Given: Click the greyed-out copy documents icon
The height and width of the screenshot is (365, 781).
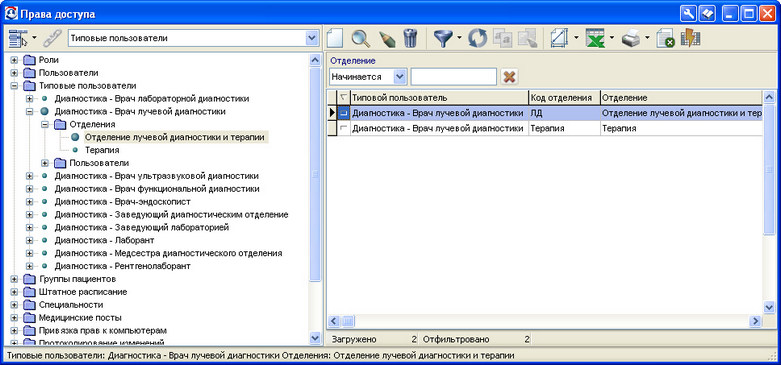Looking at the screenshot, I should [x=502, y=38].
